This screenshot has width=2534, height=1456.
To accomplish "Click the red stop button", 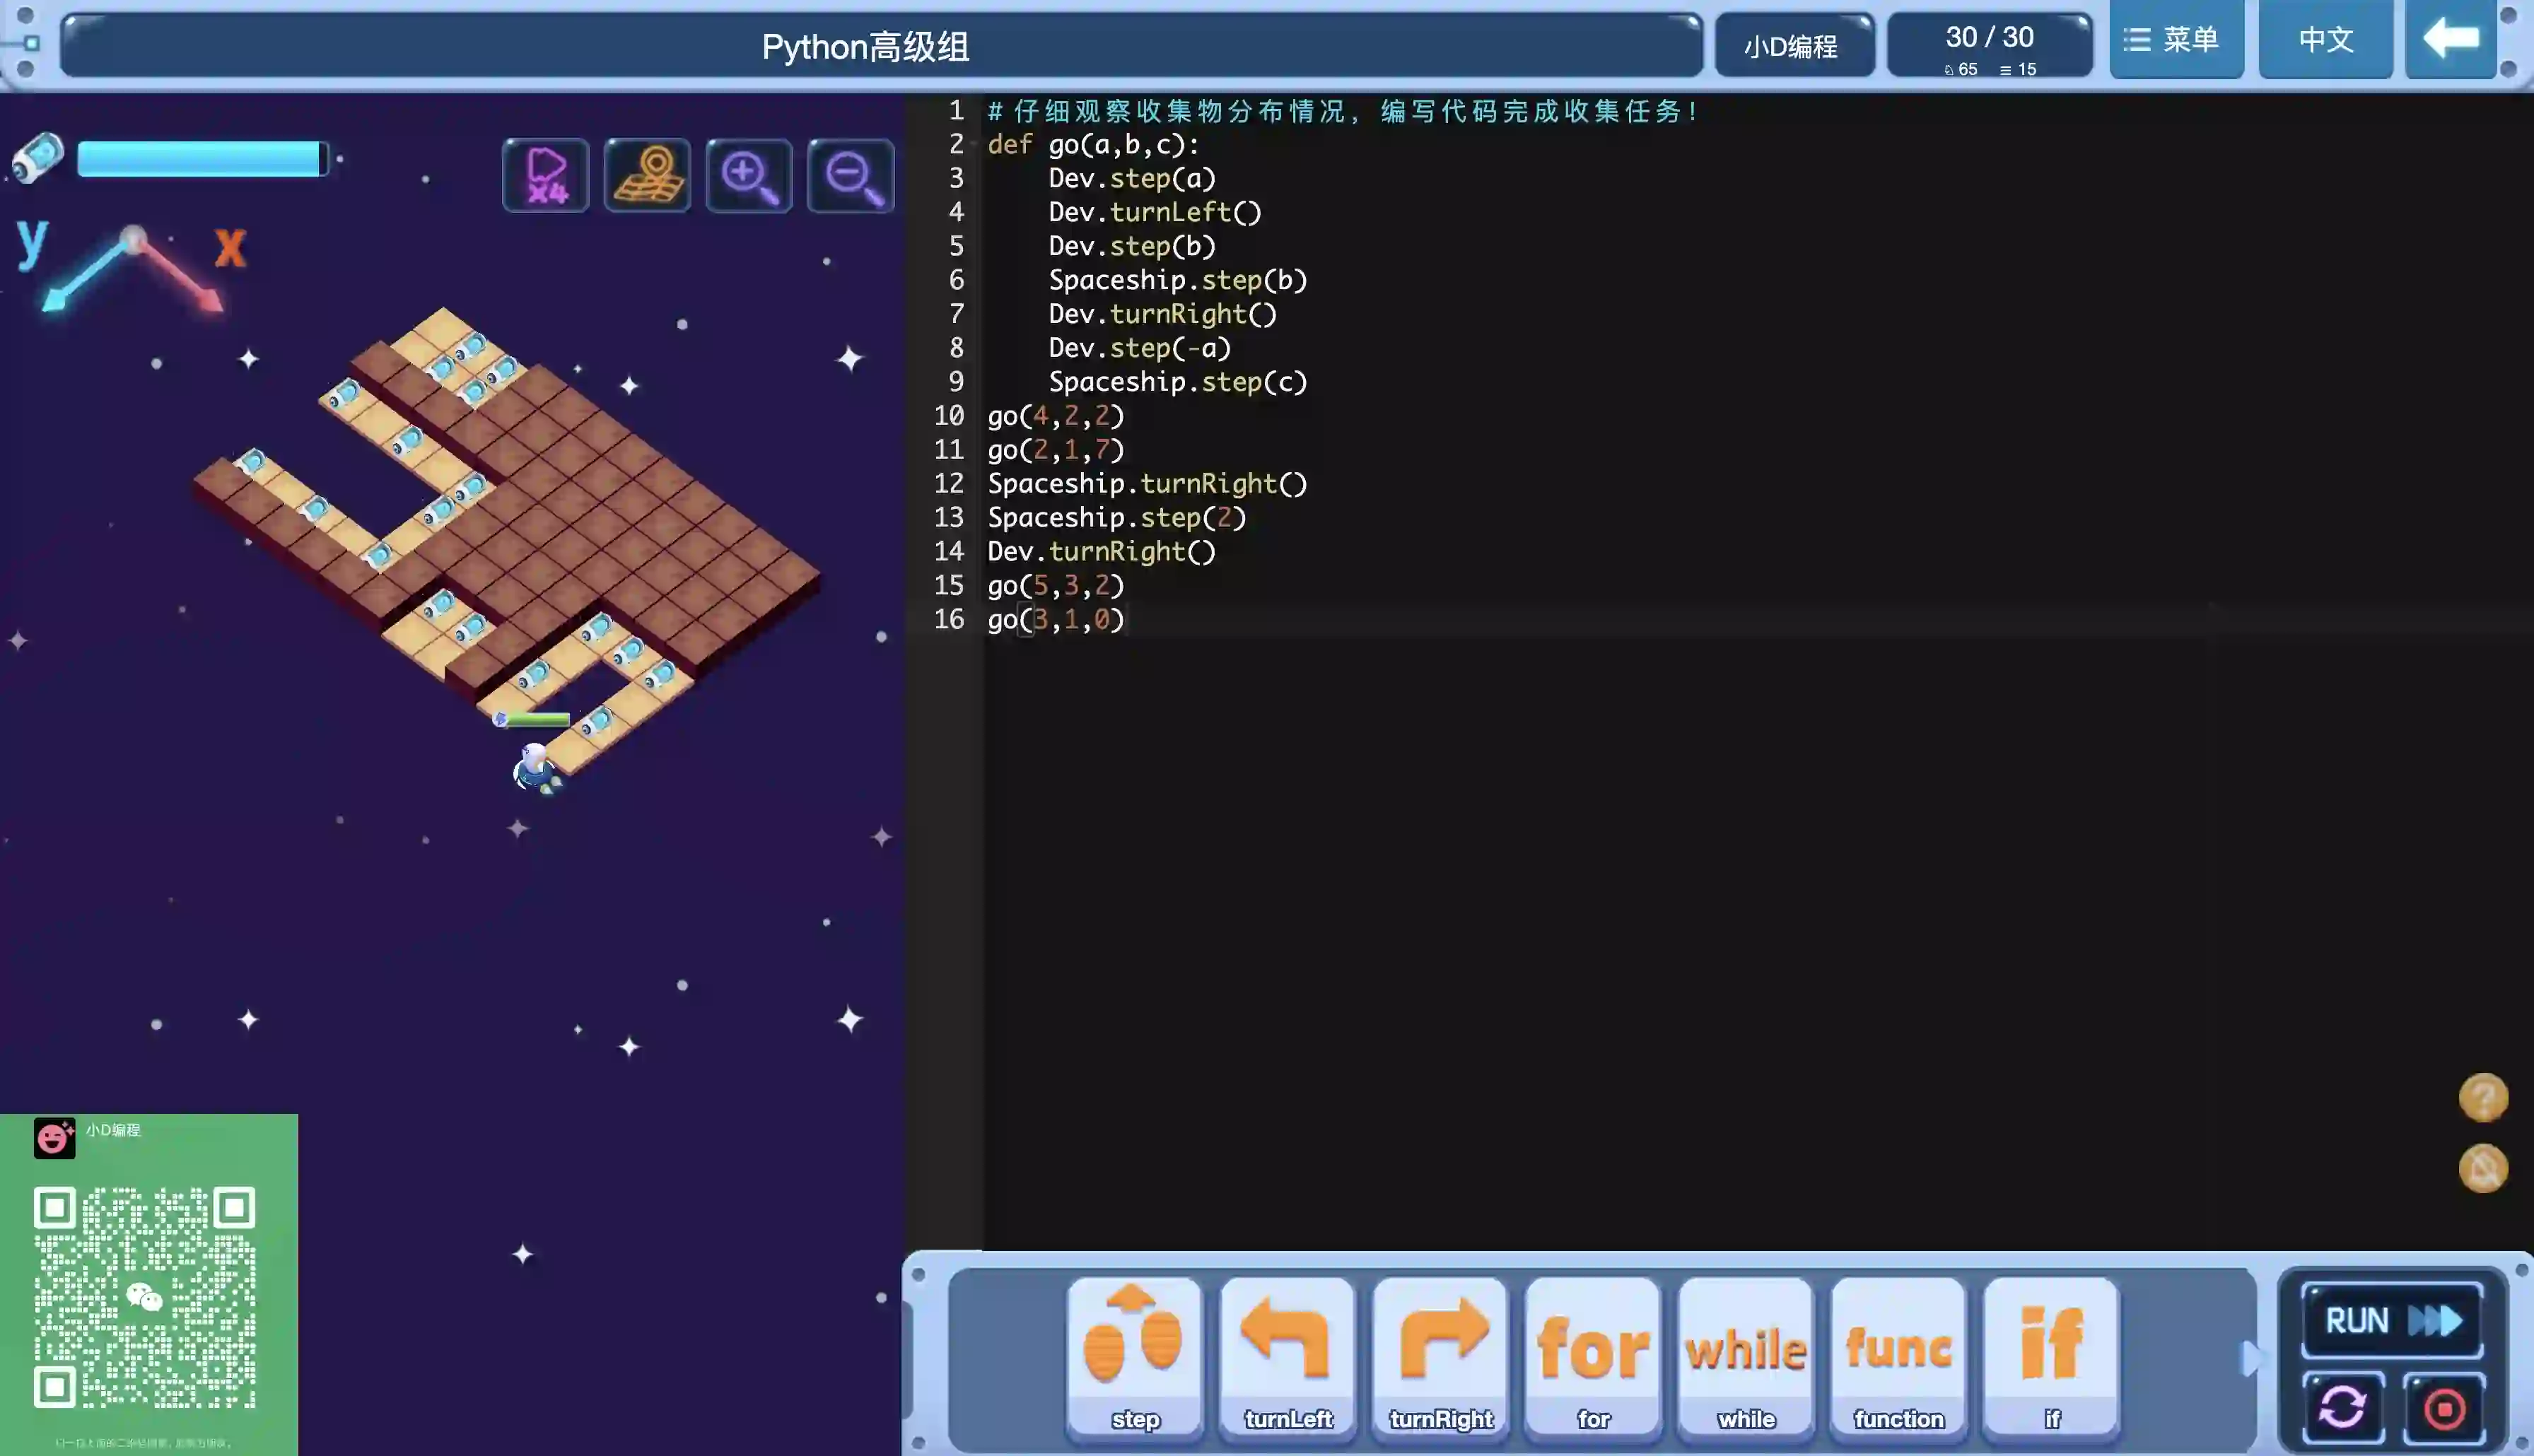I will pyautogui.click(x=2444, y=1408).
